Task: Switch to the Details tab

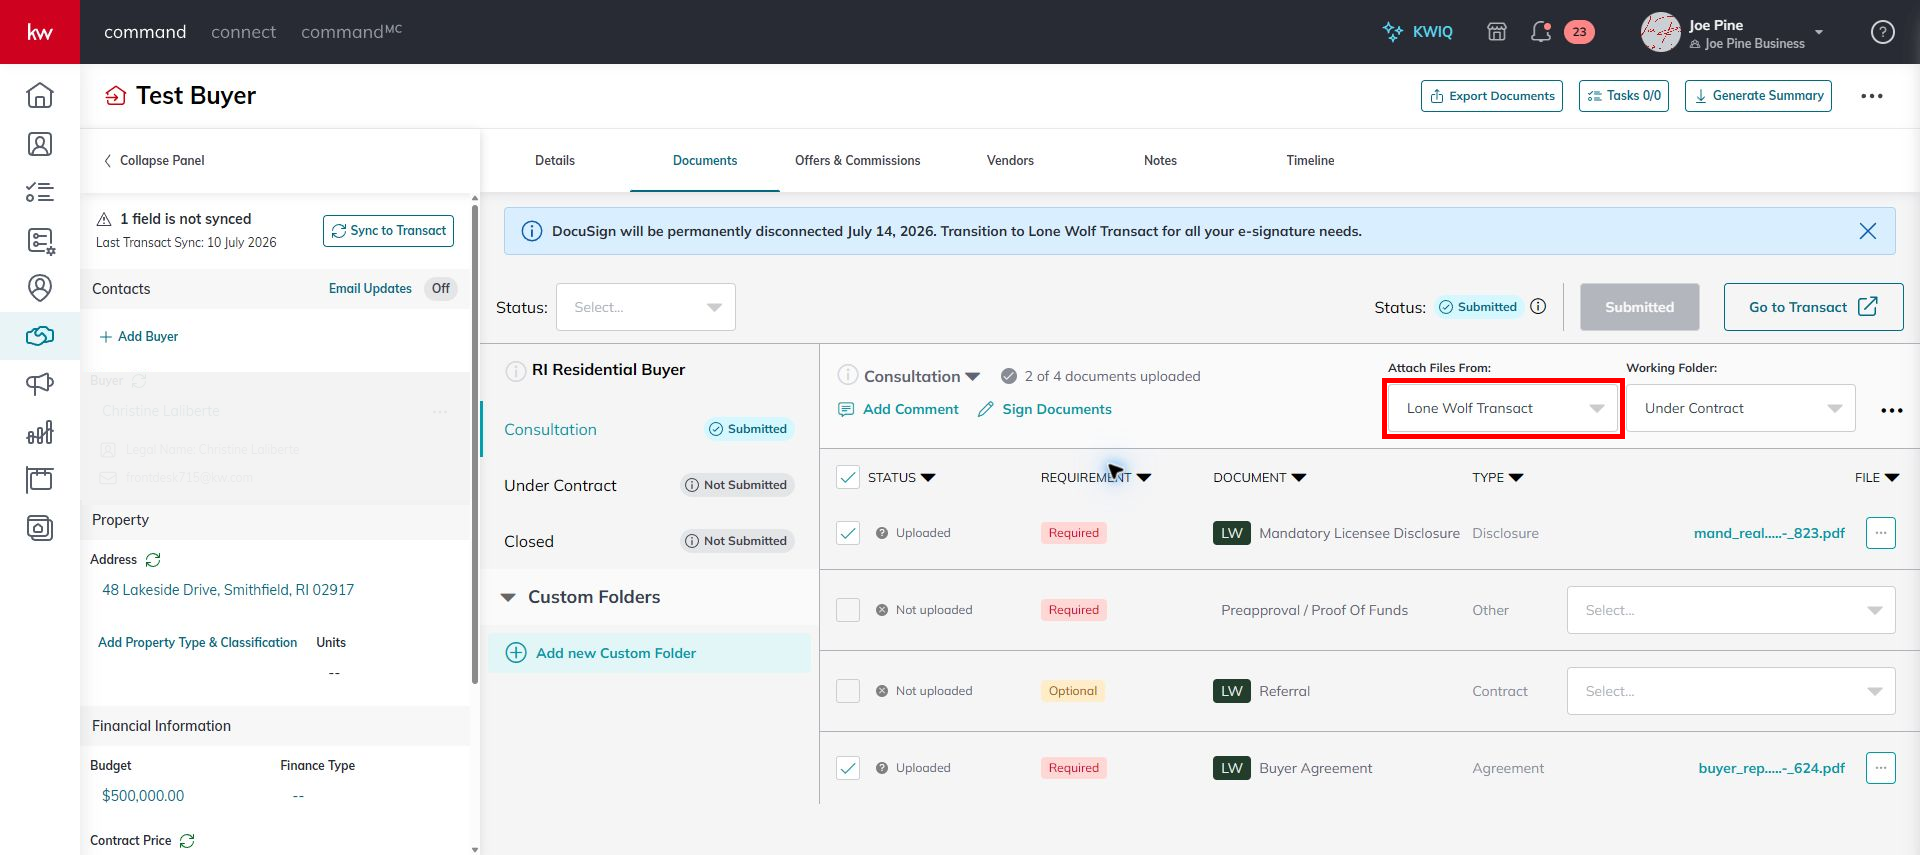Action: coord(555,160)
